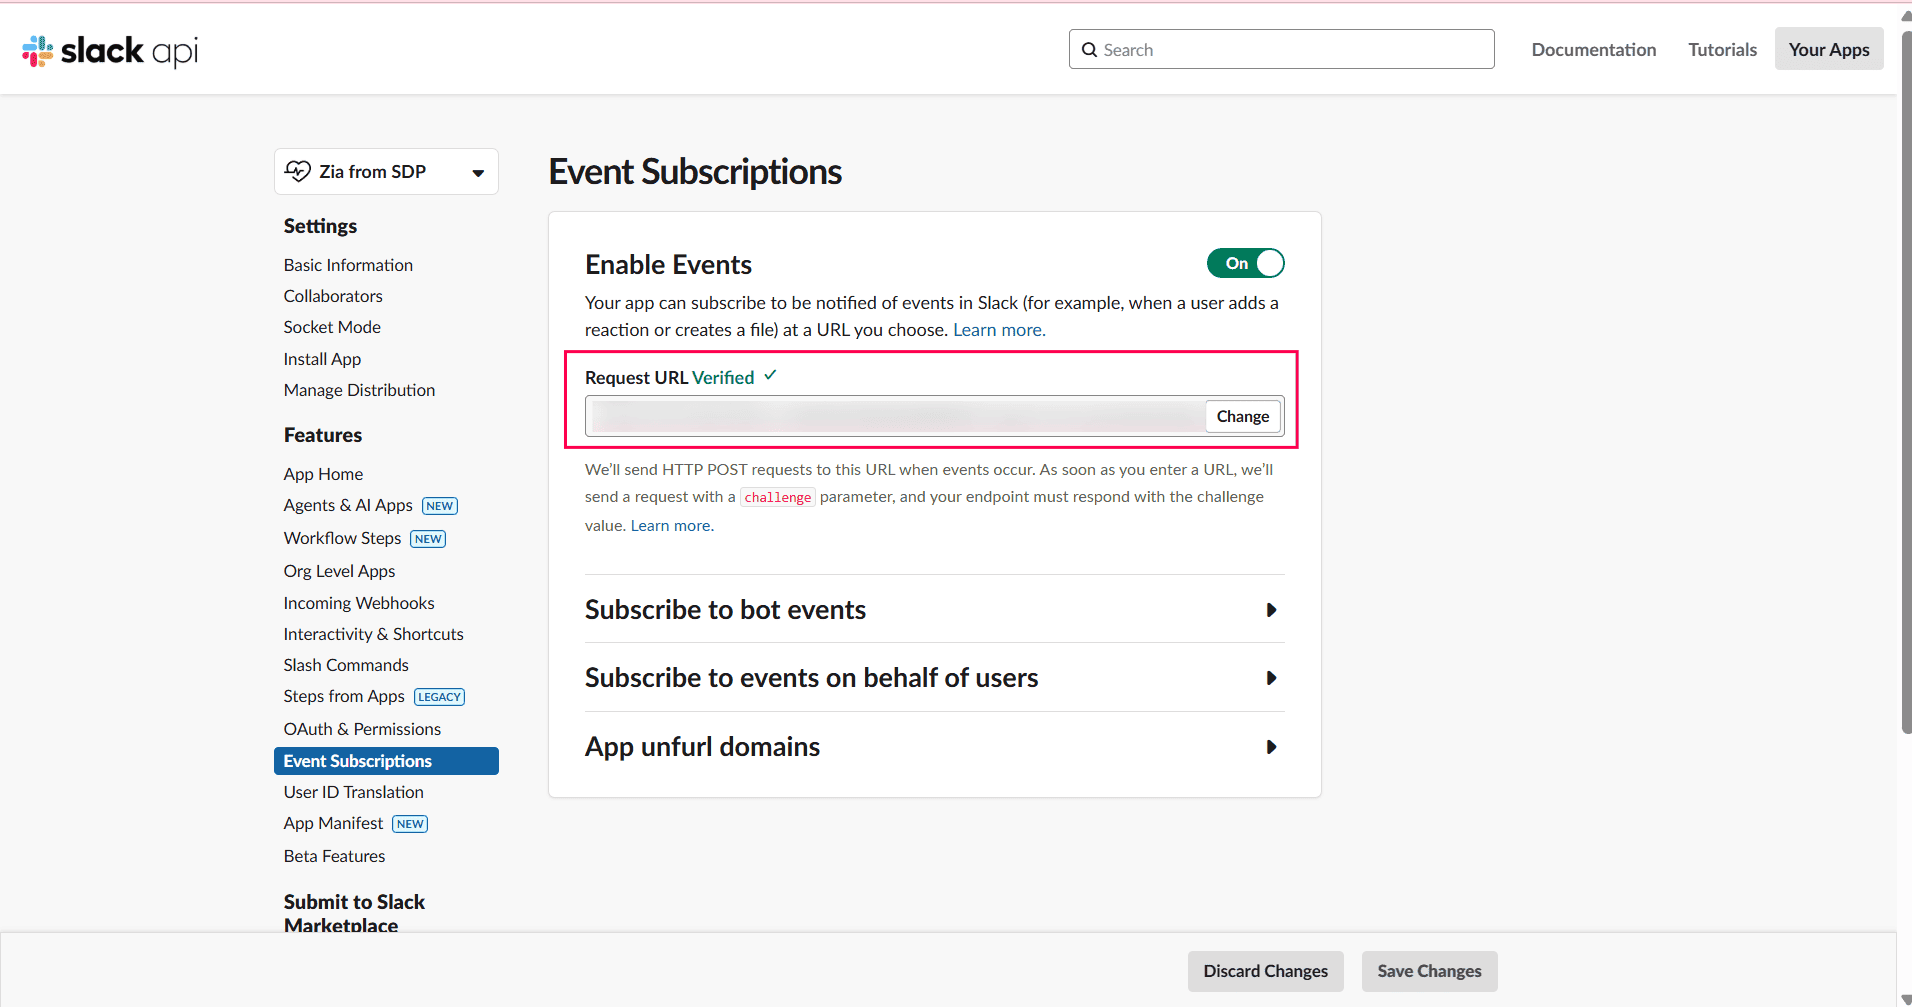Click the search magnifier icon
Image resolution: width=1912 pixels, height=1007 pixels.
point(1089,50)
